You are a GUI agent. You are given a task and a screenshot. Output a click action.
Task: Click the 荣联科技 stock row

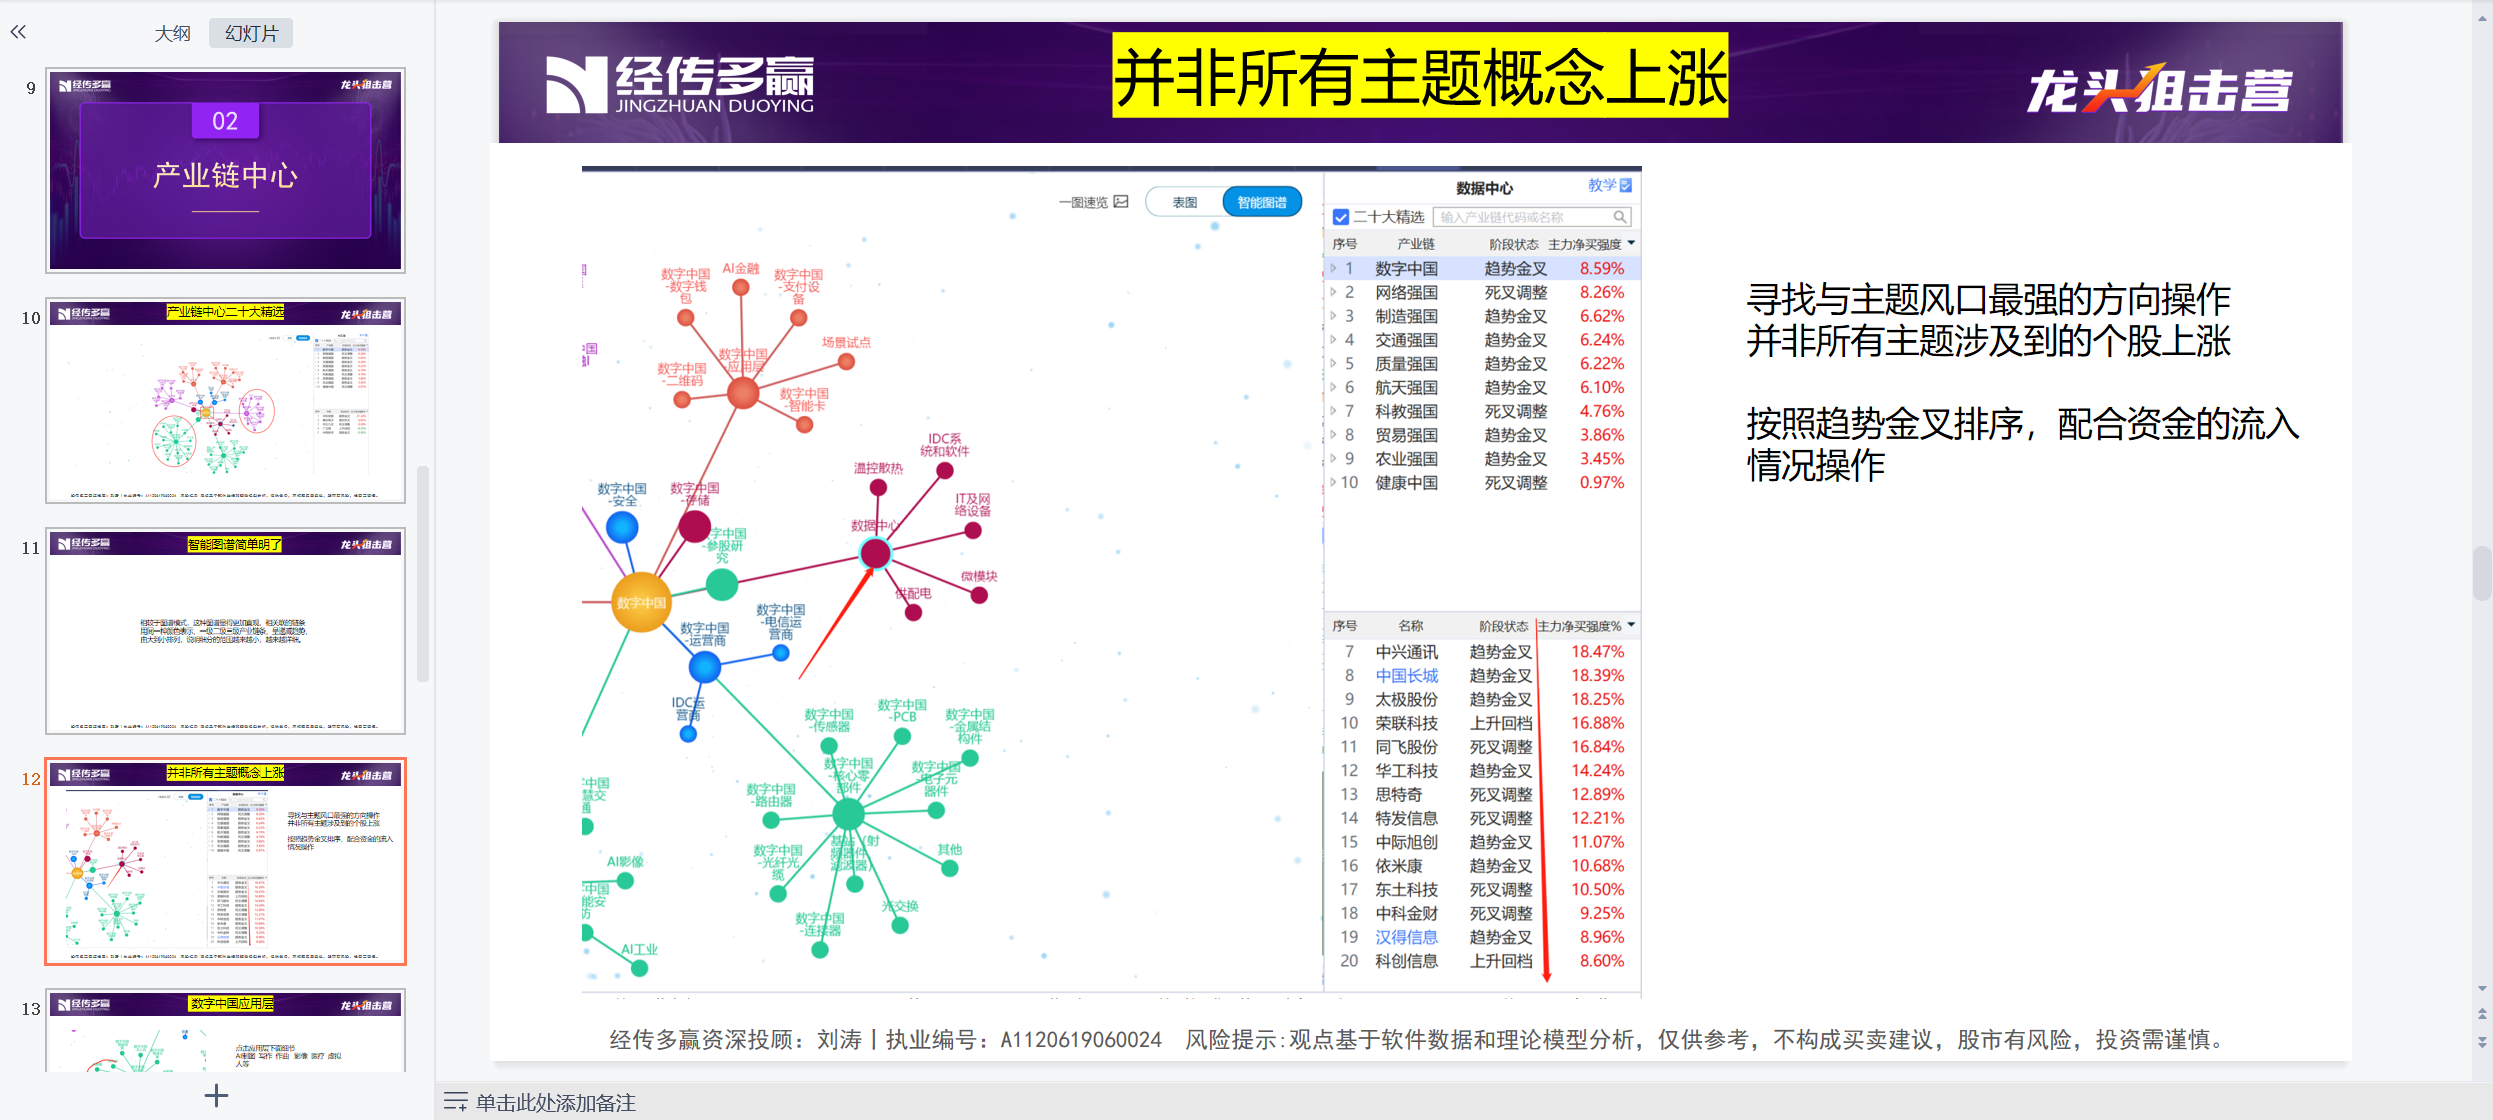pyautogui.click(x=1482, y=723)
